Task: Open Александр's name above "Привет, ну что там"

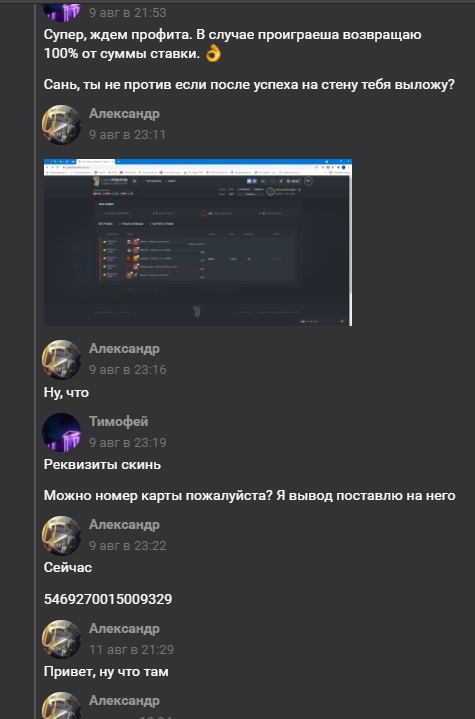Action: point(124,628)
